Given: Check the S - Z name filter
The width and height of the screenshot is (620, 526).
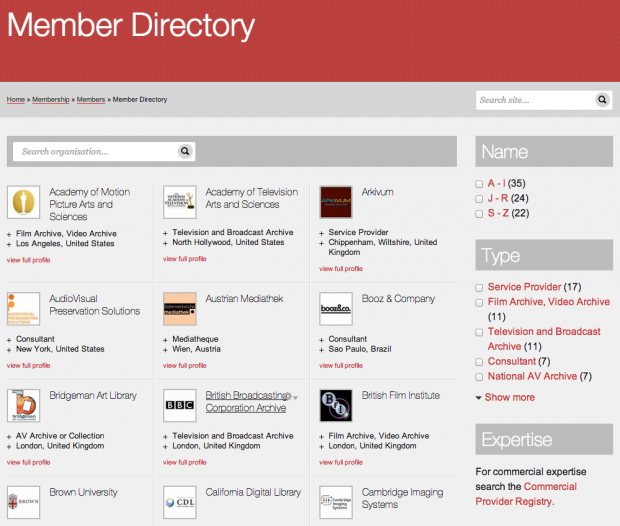Looking at the screenshot, I should 479,214.
